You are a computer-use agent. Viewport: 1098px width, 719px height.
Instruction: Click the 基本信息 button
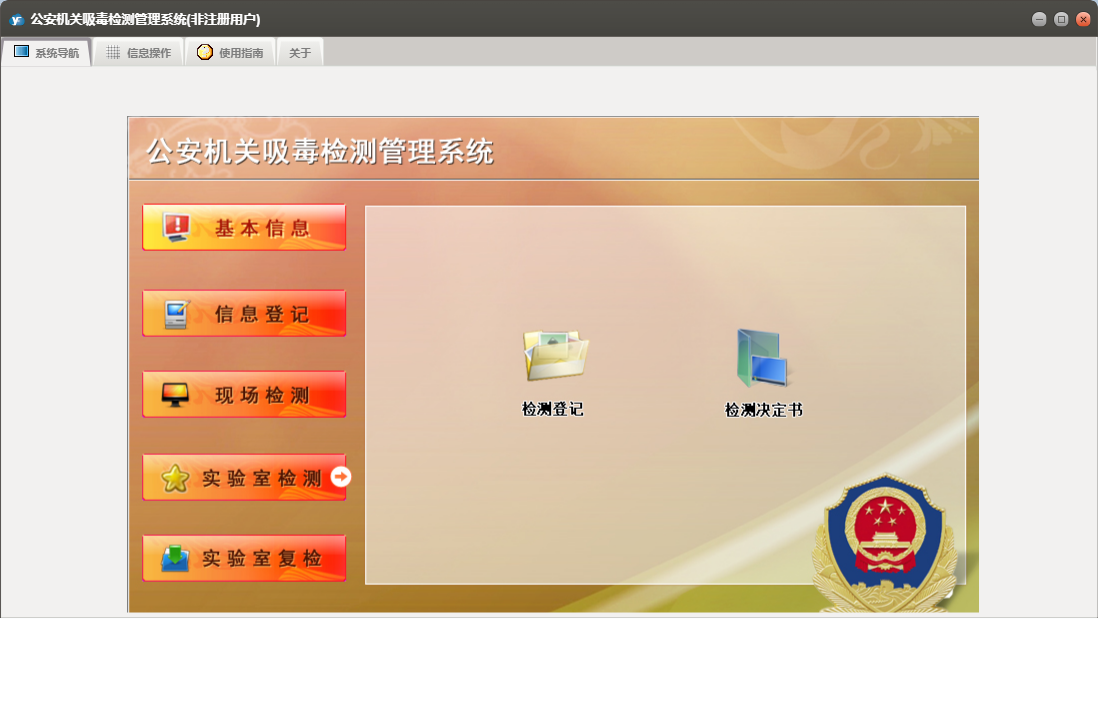244,228
